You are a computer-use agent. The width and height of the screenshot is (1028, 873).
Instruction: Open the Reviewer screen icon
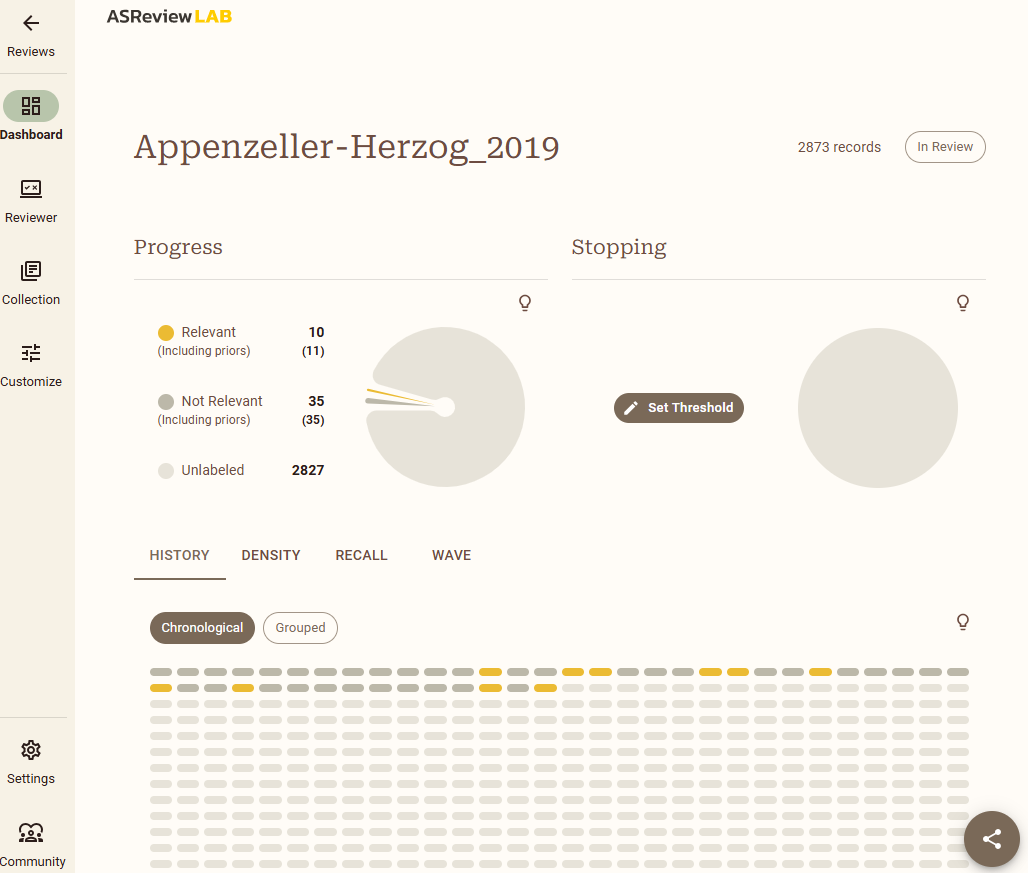pos(31,189)
